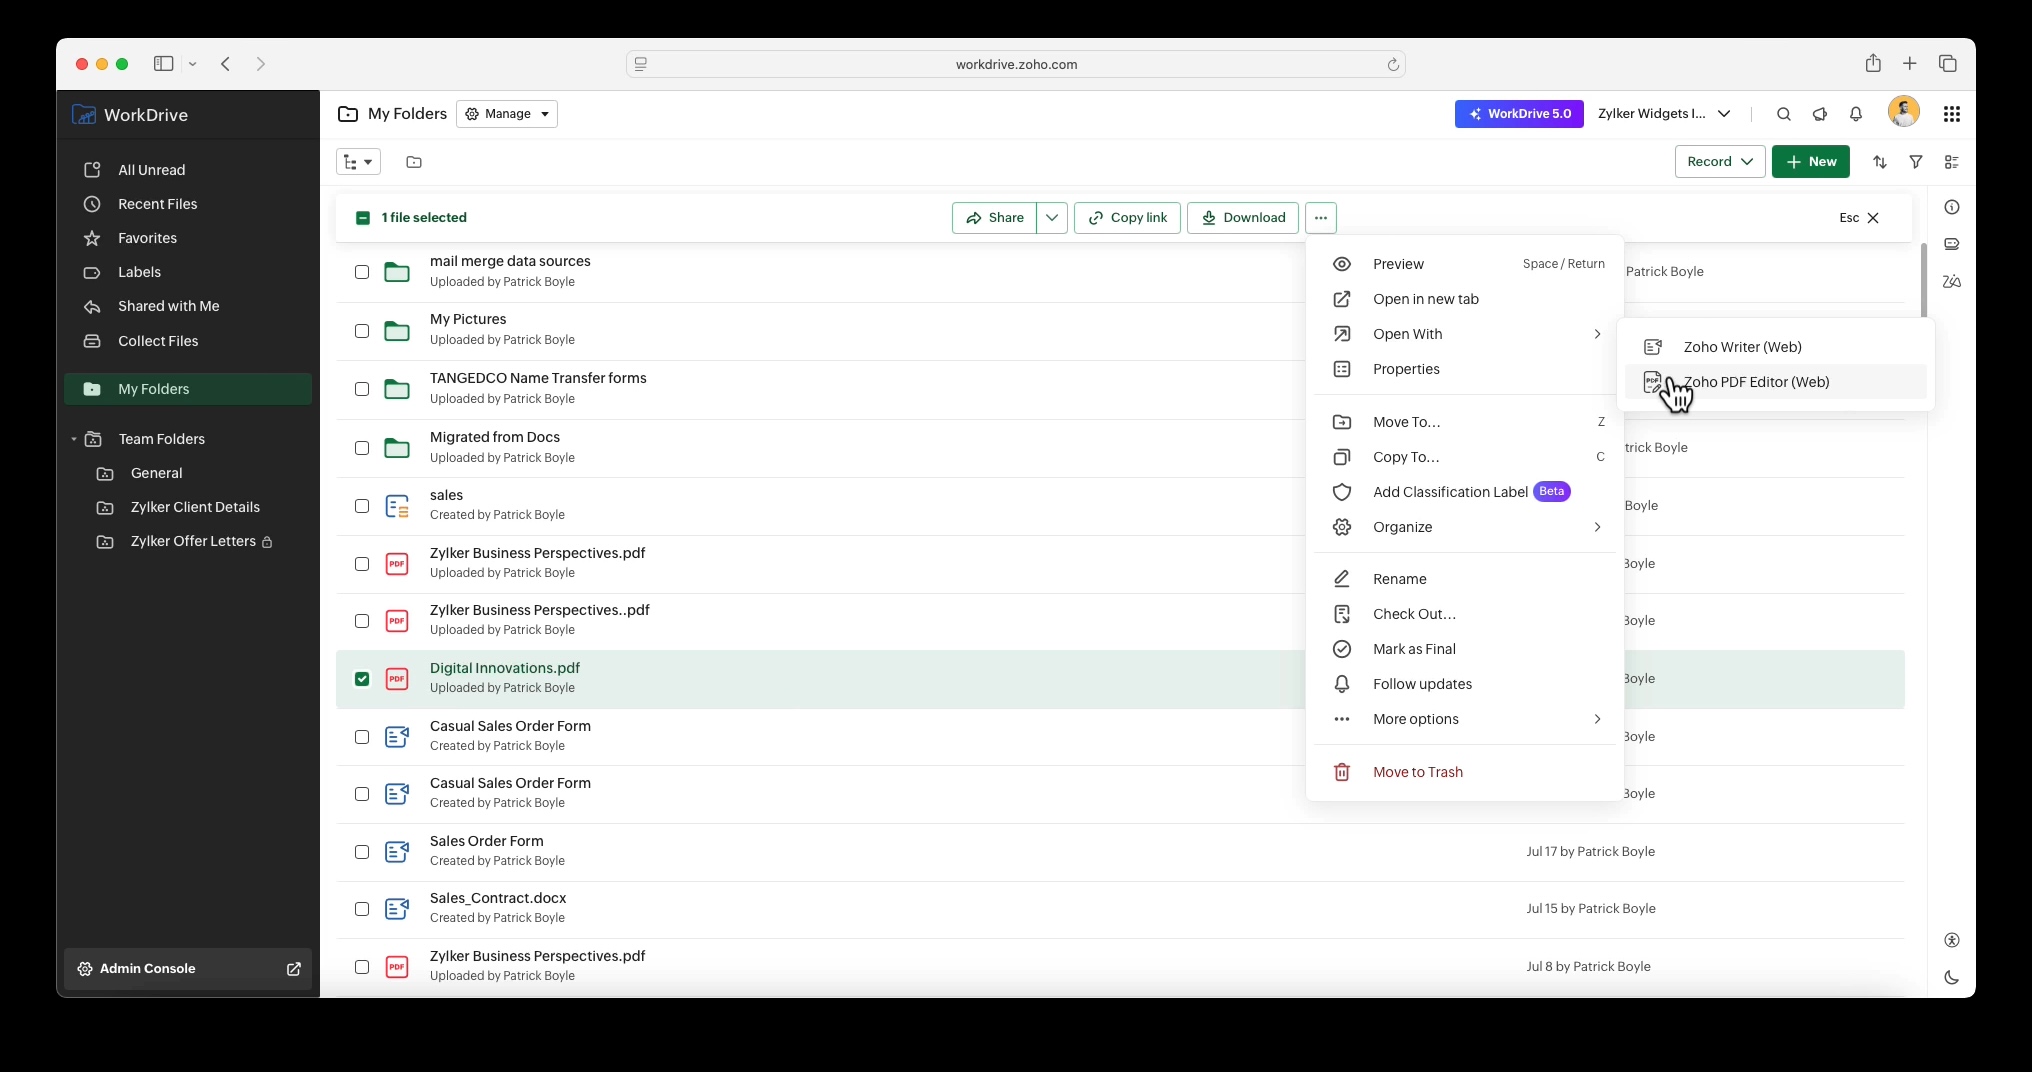This screenshot has width=2032, height=1072.
Task: Click the vertical scrollbar on the right
Action: 1924,282
